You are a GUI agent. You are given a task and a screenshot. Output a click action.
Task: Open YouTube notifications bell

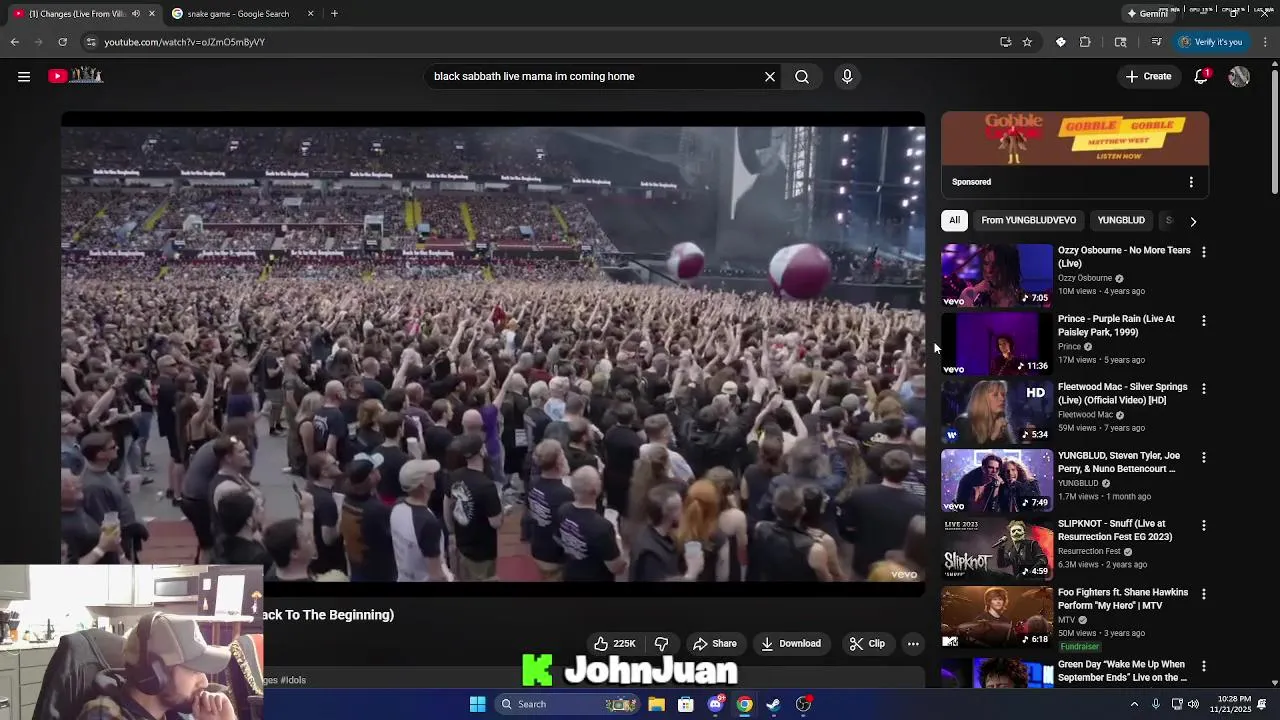coord(1201,76)
